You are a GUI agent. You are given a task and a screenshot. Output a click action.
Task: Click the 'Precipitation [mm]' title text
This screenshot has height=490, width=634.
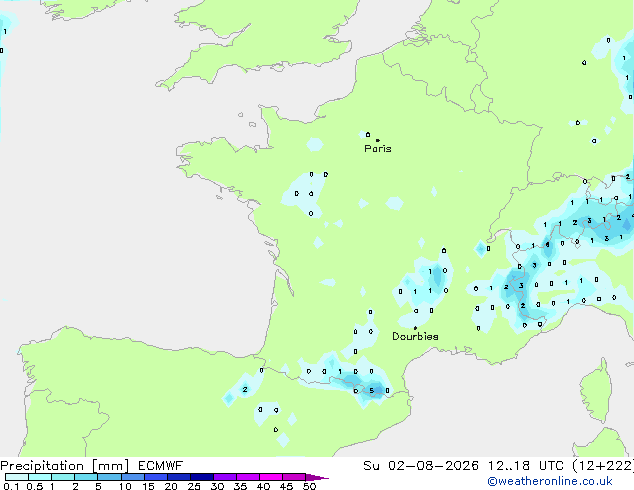coord(65,466)
